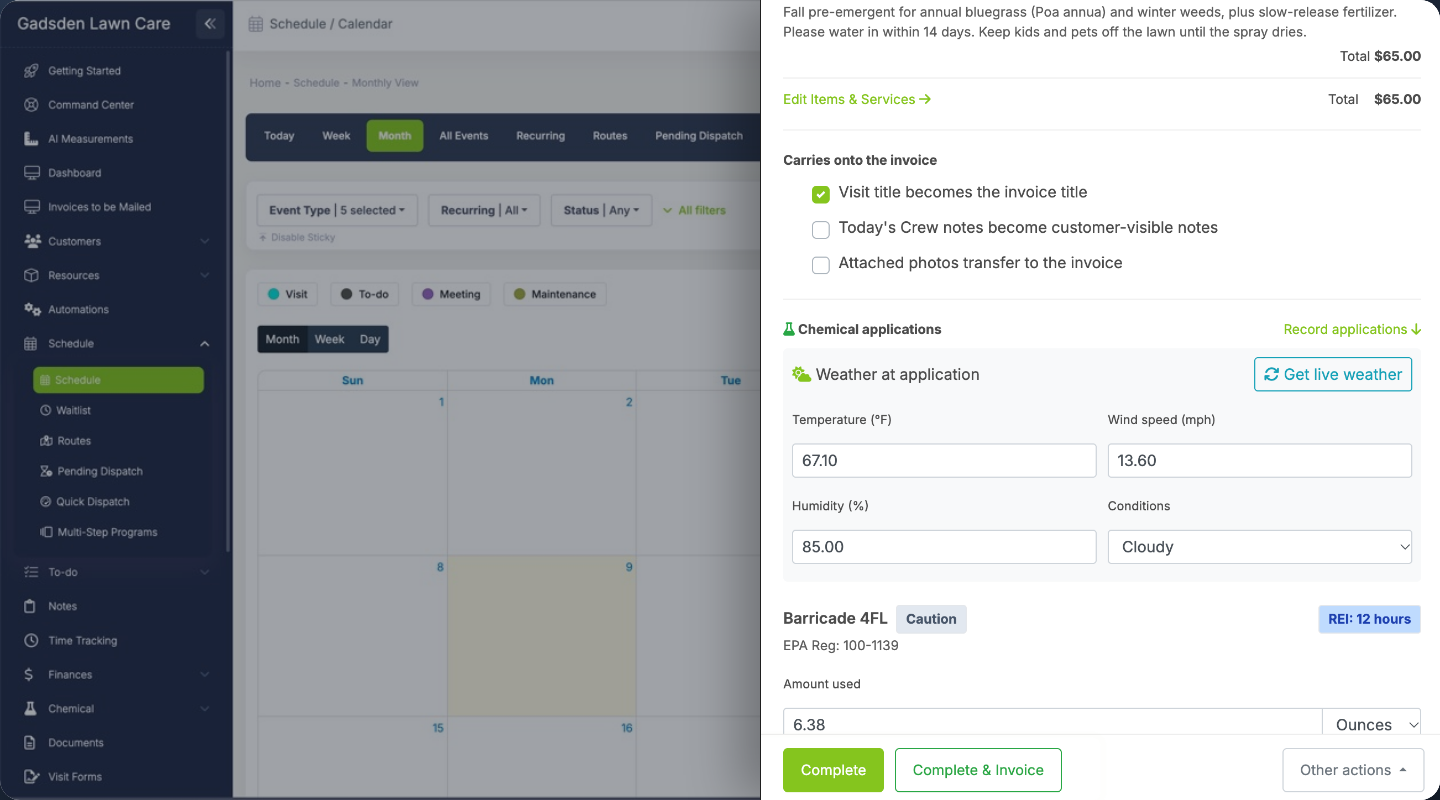The width and height of the screenshot is (1440, 800).
Task: Open the Recurring All filter dropdown
Action: point(484,210)
